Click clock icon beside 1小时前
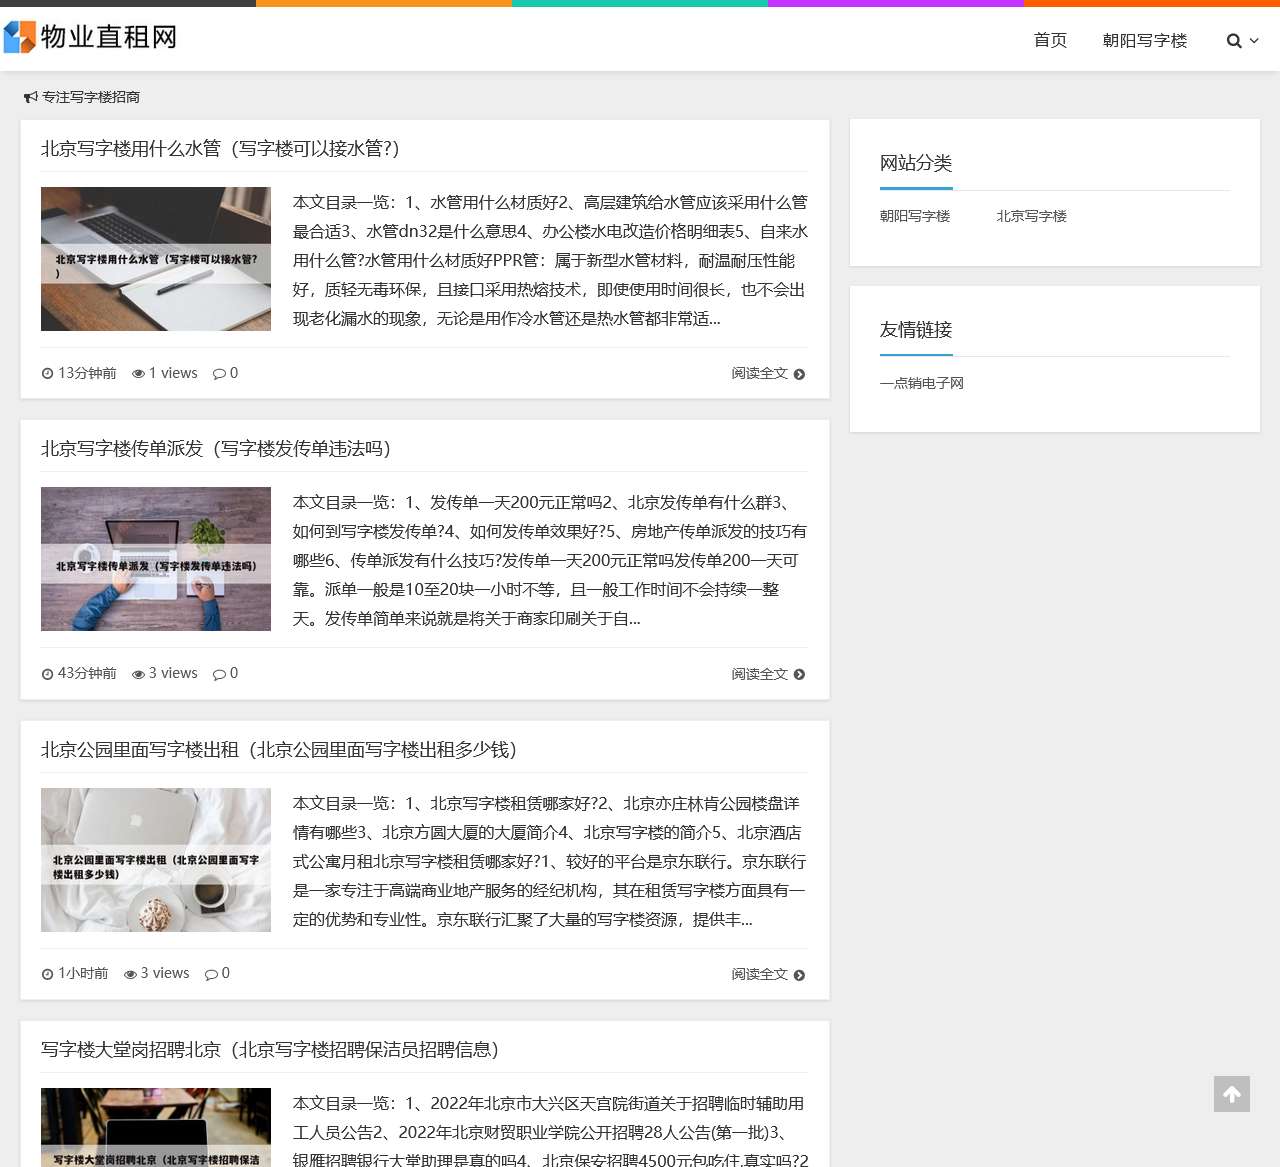The height and width of the screenshot is (1167, 1280). tap(47, 974)
